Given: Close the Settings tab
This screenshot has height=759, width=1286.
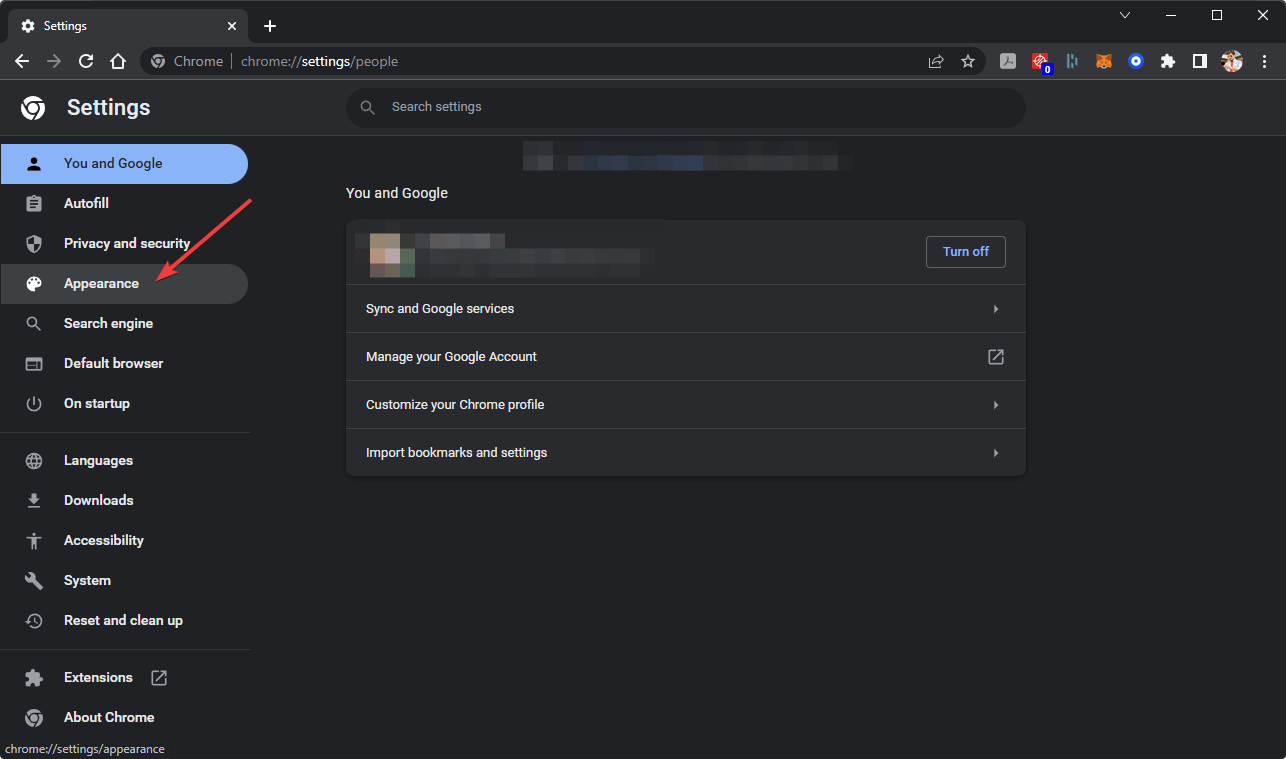Looking at the screenshot, I should point(232,26).
